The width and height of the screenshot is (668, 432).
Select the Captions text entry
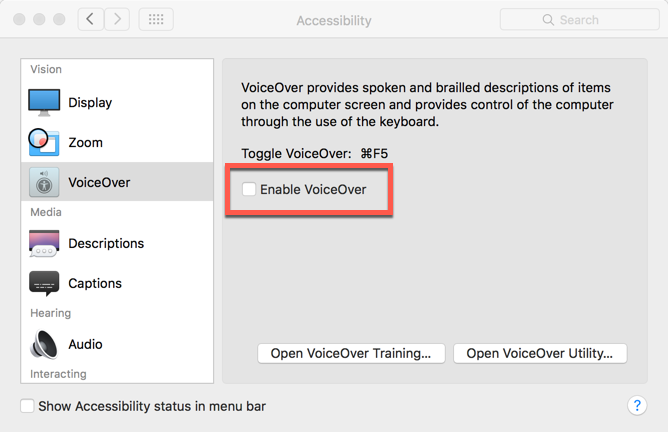[95, 283]
